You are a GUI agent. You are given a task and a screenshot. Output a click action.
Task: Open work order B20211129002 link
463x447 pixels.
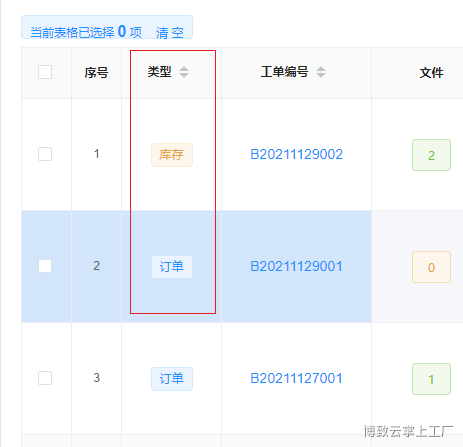point(297,154)
